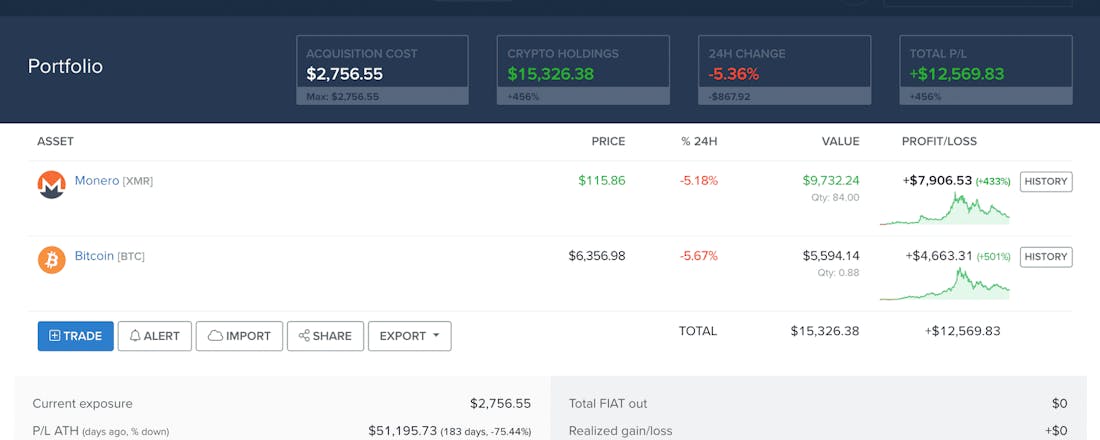
Task: Open the Monero asset link
Action: point(97,181)
